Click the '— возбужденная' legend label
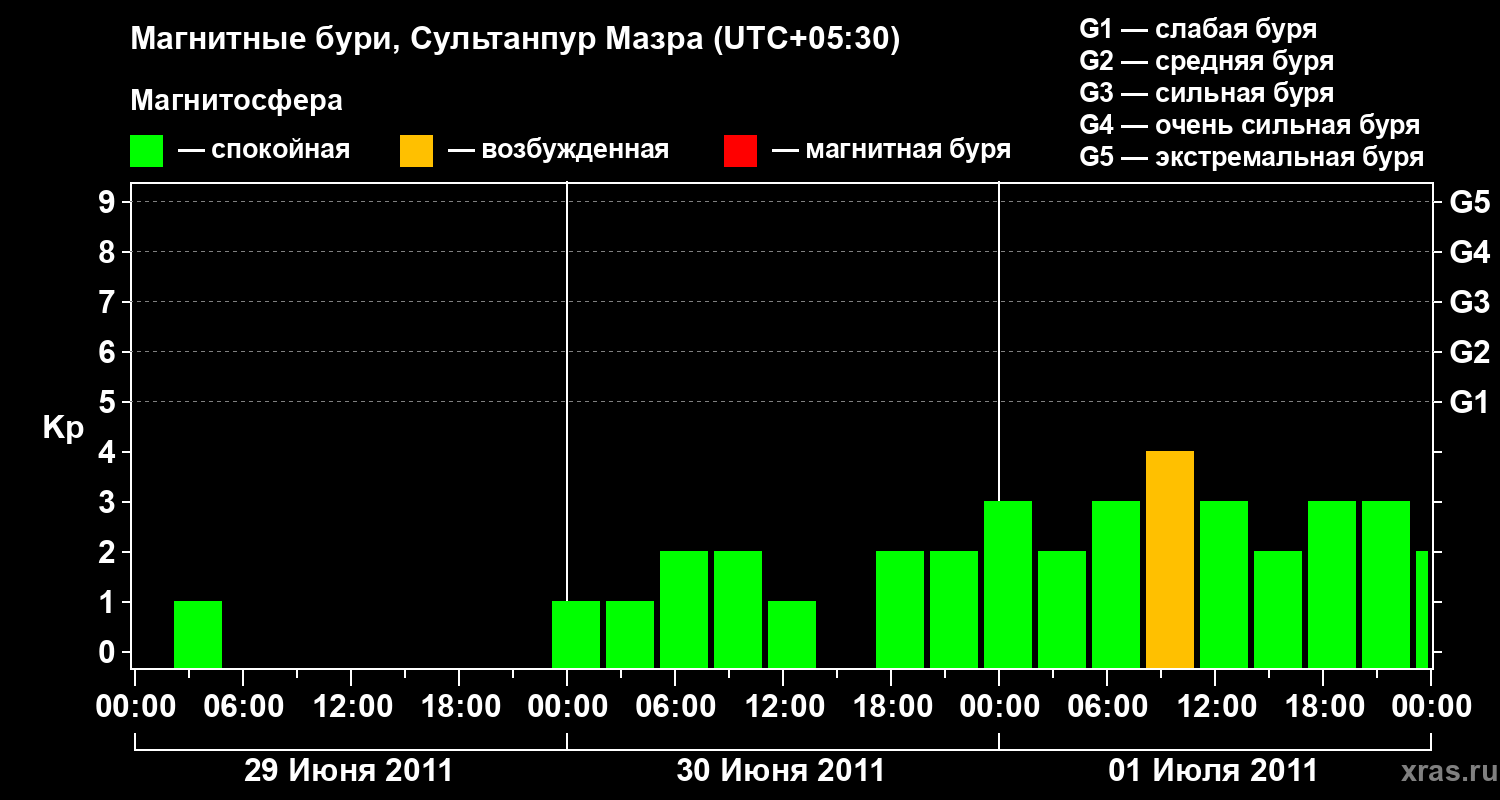The height and width of the screenshot is (800, 1500). tap(558, 151)
